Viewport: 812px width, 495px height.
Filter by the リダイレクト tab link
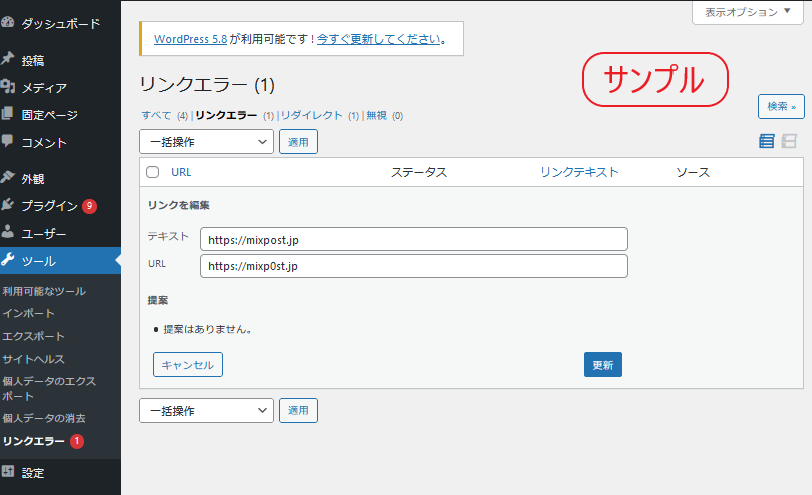(x=312, y=115)
